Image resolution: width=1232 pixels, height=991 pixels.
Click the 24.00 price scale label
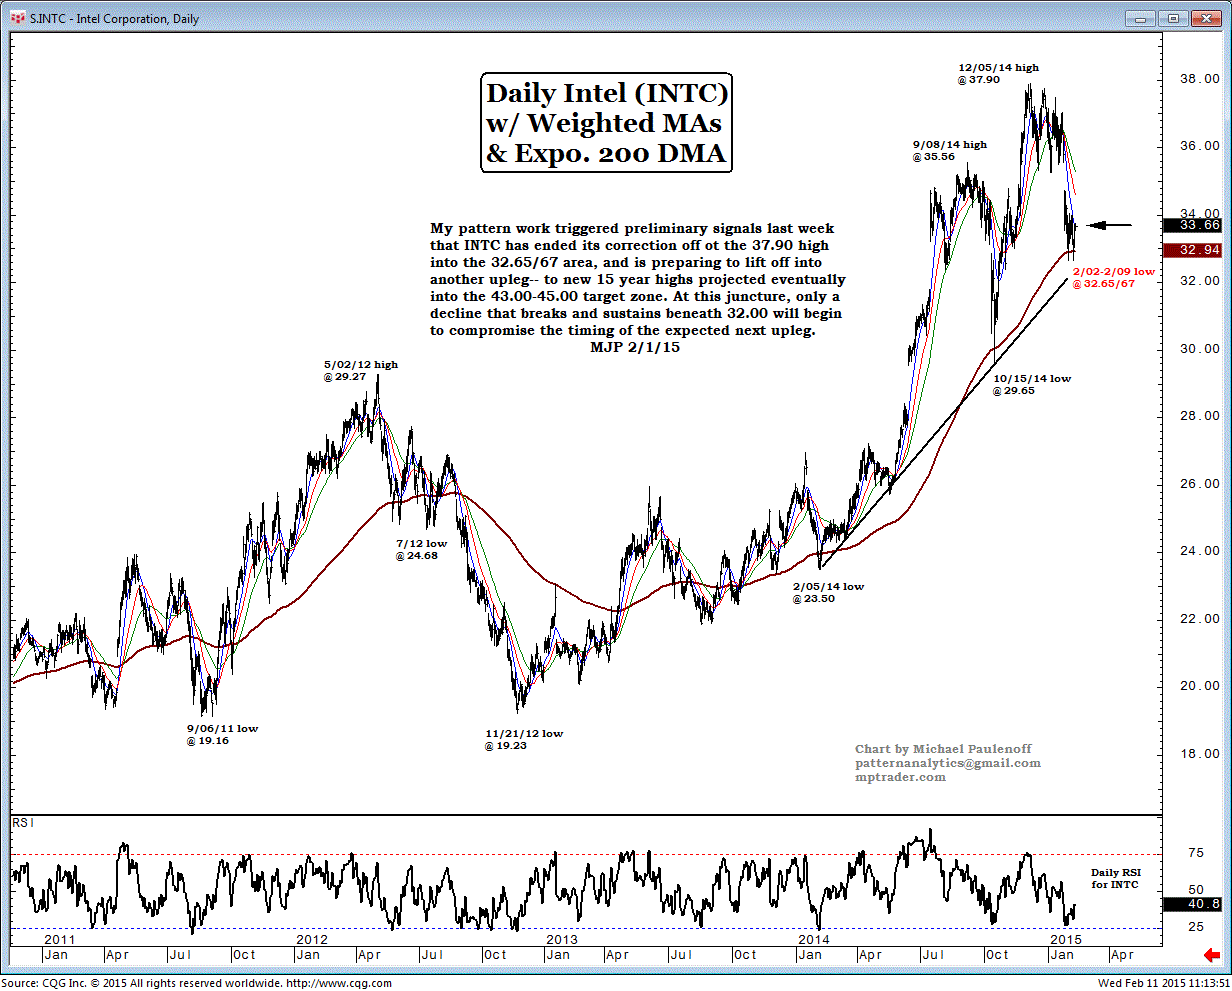click(1199, 551)
